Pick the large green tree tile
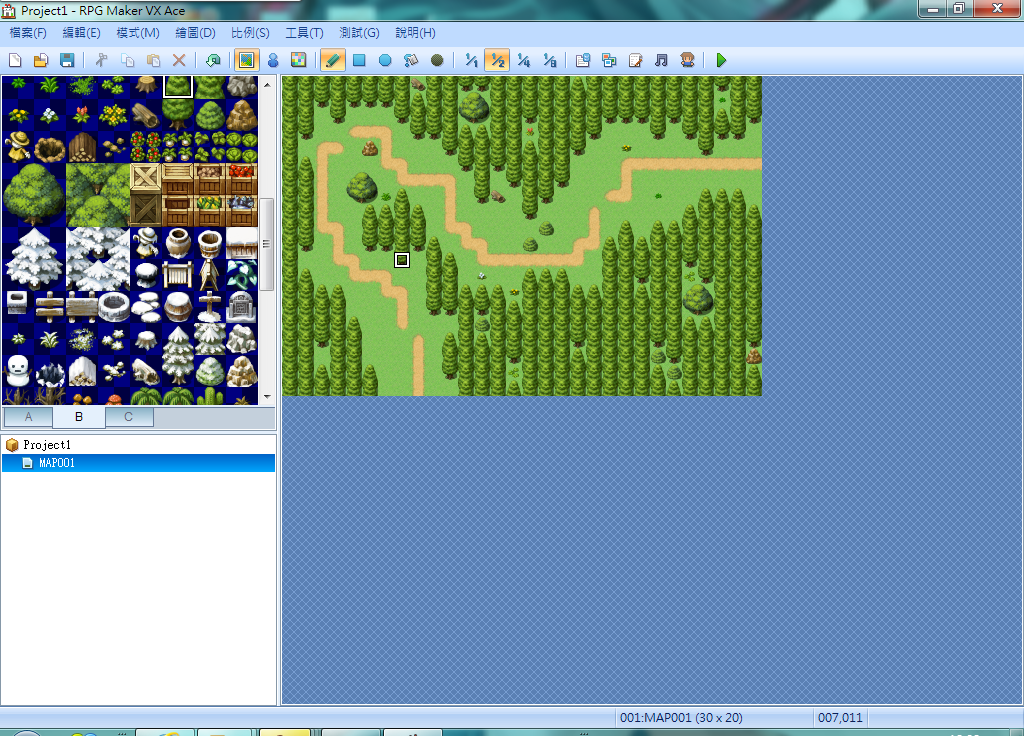 click(x=34, y=195)
